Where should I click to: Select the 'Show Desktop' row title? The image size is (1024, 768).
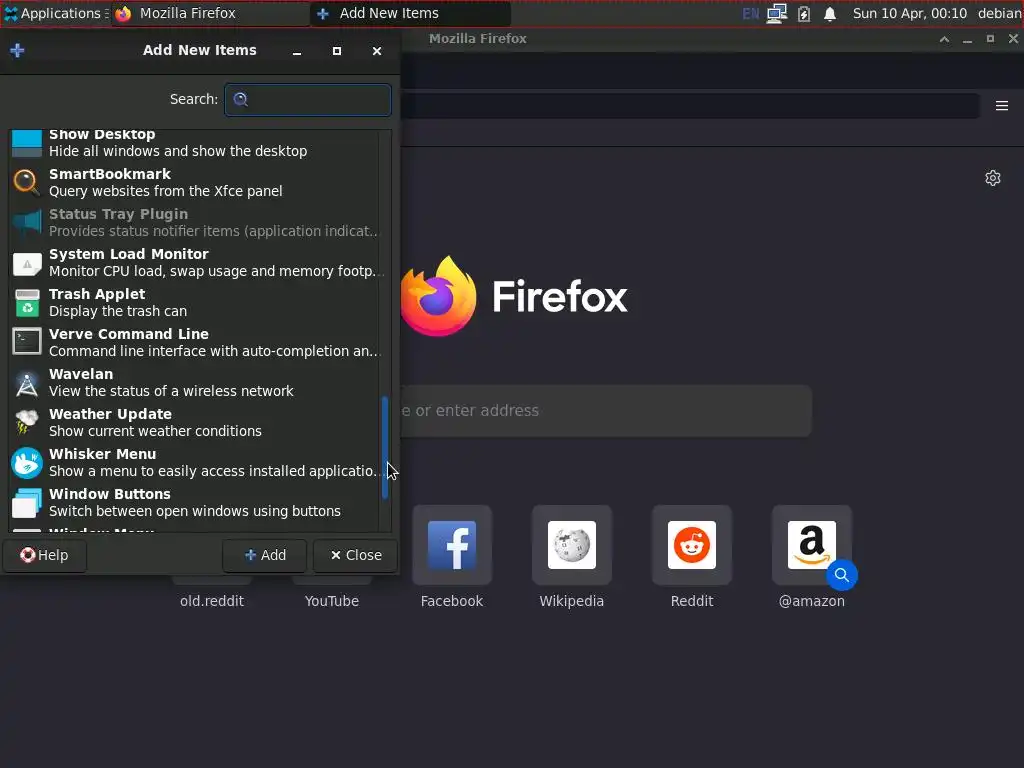point(102,134)
